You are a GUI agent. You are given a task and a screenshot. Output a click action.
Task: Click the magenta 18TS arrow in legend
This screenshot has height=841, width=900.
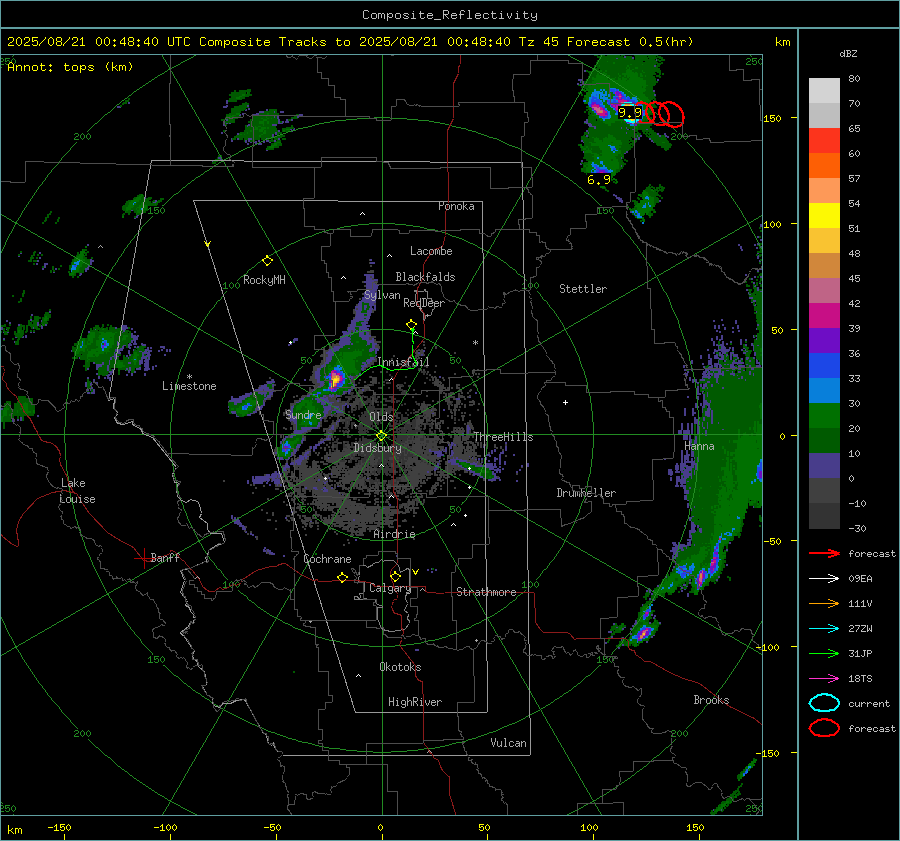824,679
